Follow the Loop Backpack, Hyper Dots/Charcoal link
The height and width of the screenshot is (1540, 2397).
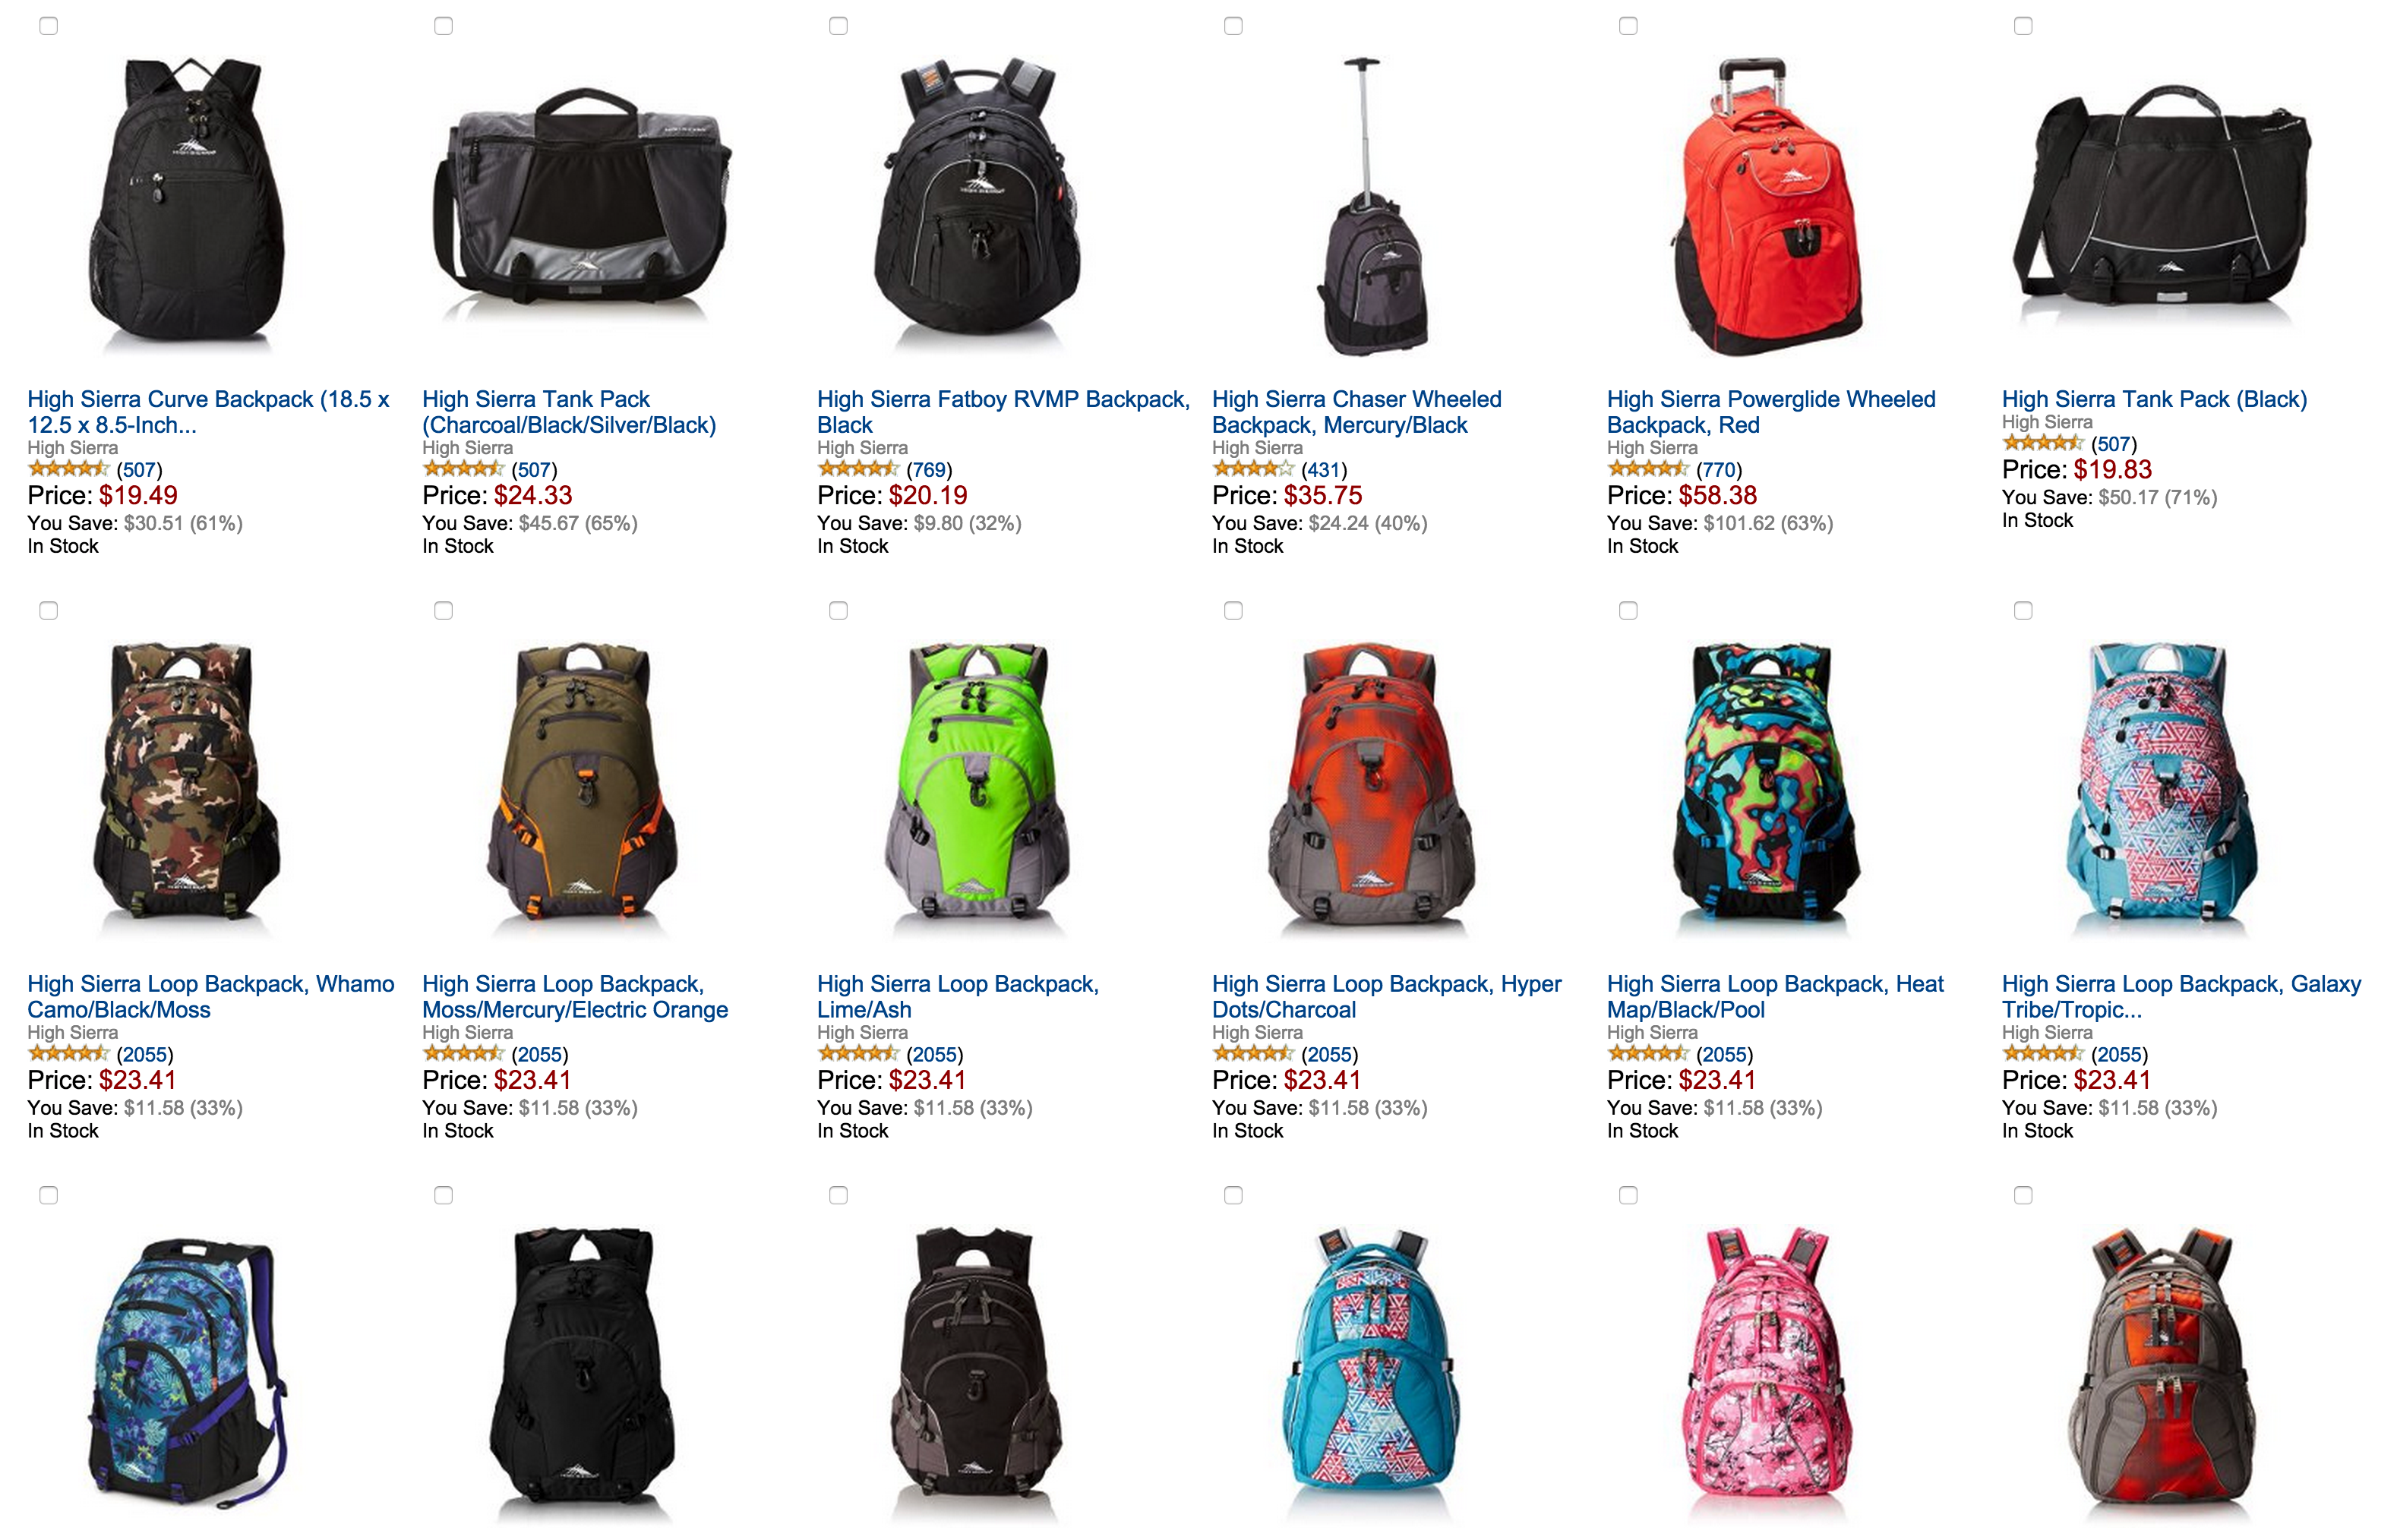pyautogui.click(x=1386, y=997)
